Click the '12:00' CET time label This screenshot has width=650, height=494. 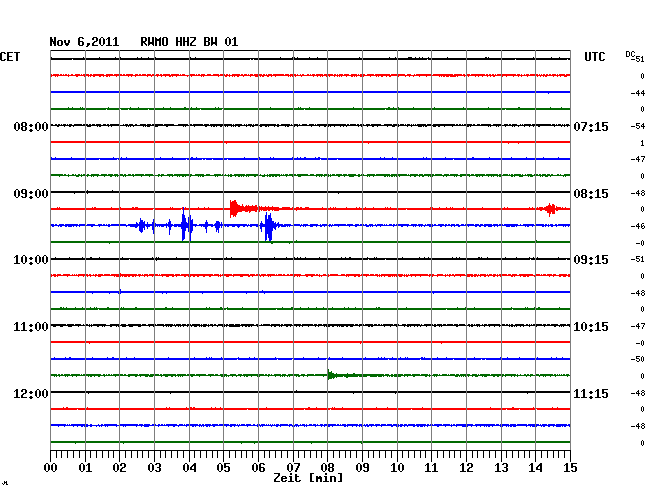[x=31, y=393]
